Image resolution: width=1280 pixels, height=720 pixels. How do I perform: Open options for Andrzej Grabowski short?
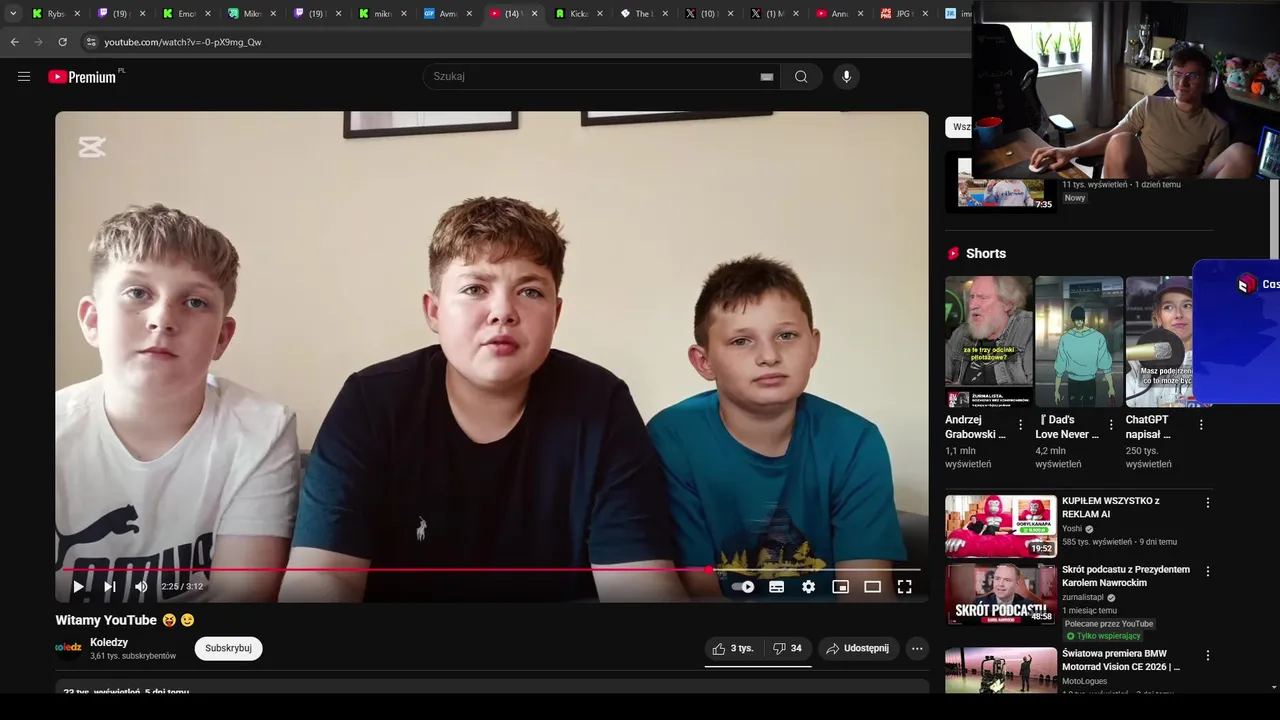pyautogui.click(x=1021, y=425)
